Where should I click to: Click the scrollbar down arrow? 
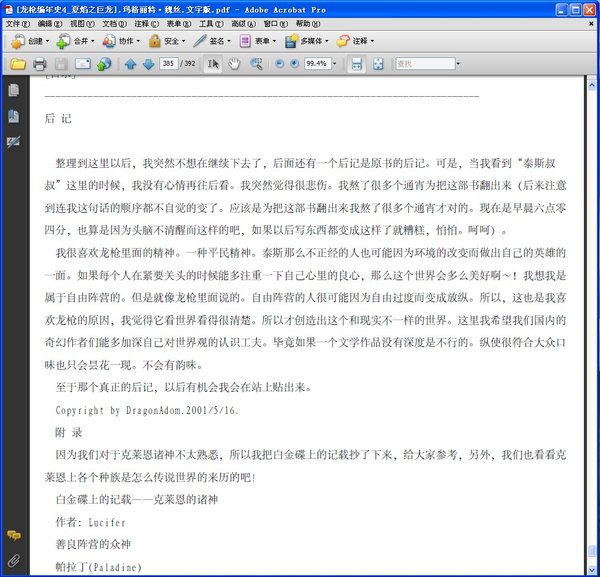pos(592,570)
